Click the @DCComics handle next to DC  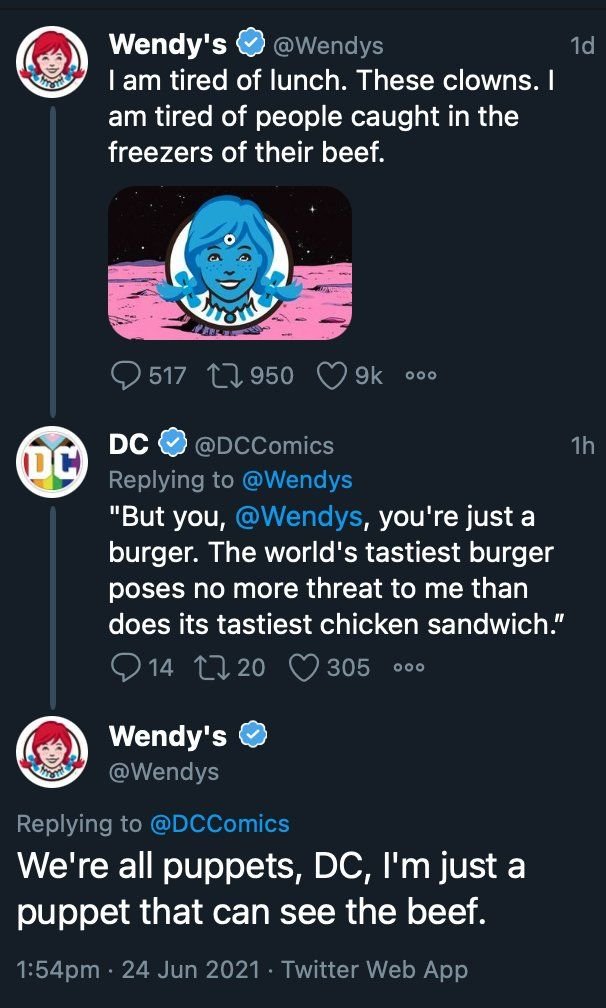coord(262,445)
